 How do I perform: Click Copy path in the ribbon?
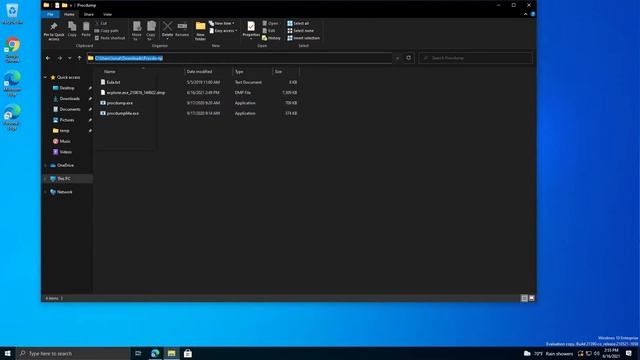[107, 31]
